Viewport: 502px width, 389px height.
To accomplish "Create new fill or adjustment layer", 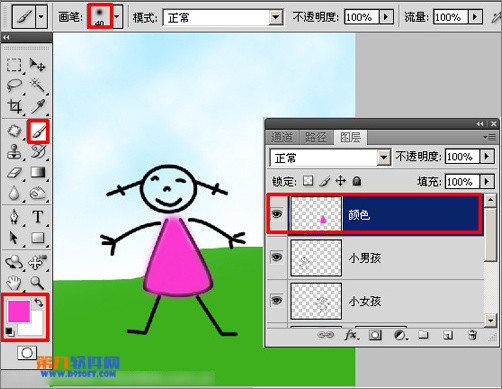I will point(400,335).
